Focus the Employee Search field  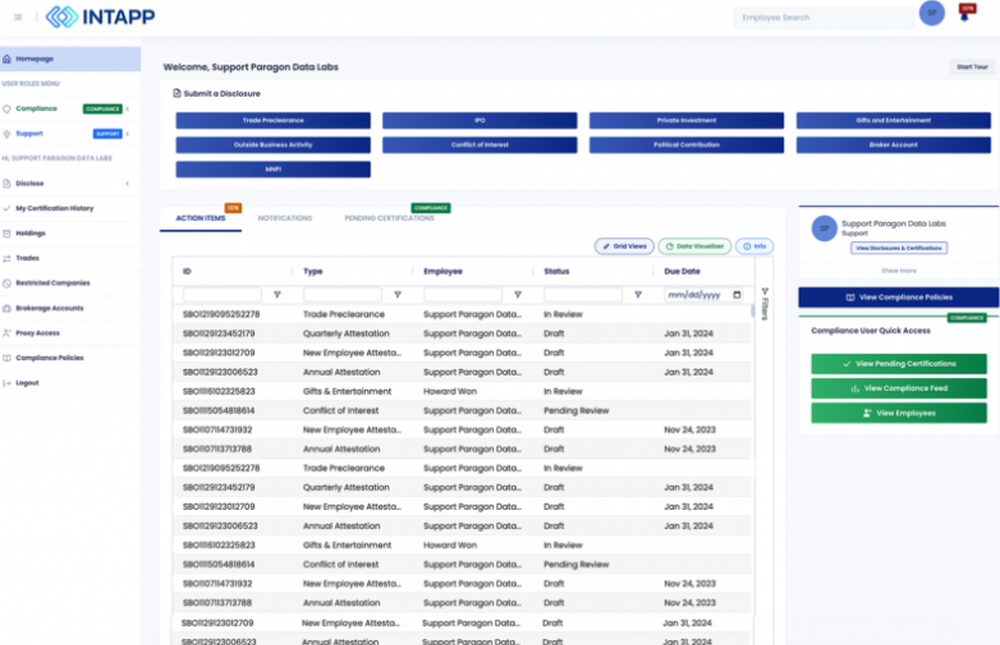click(824, 18)
